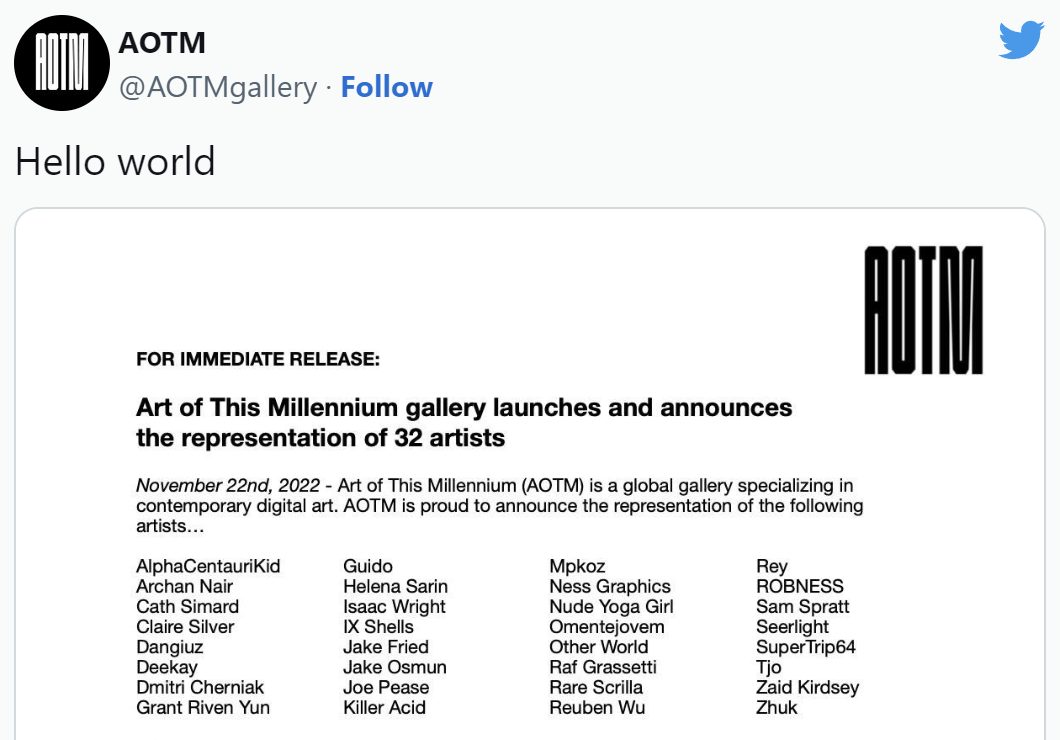1060x740 pixels.
Task: Click the Art of This Millennium headline
Action: point(464,422)
